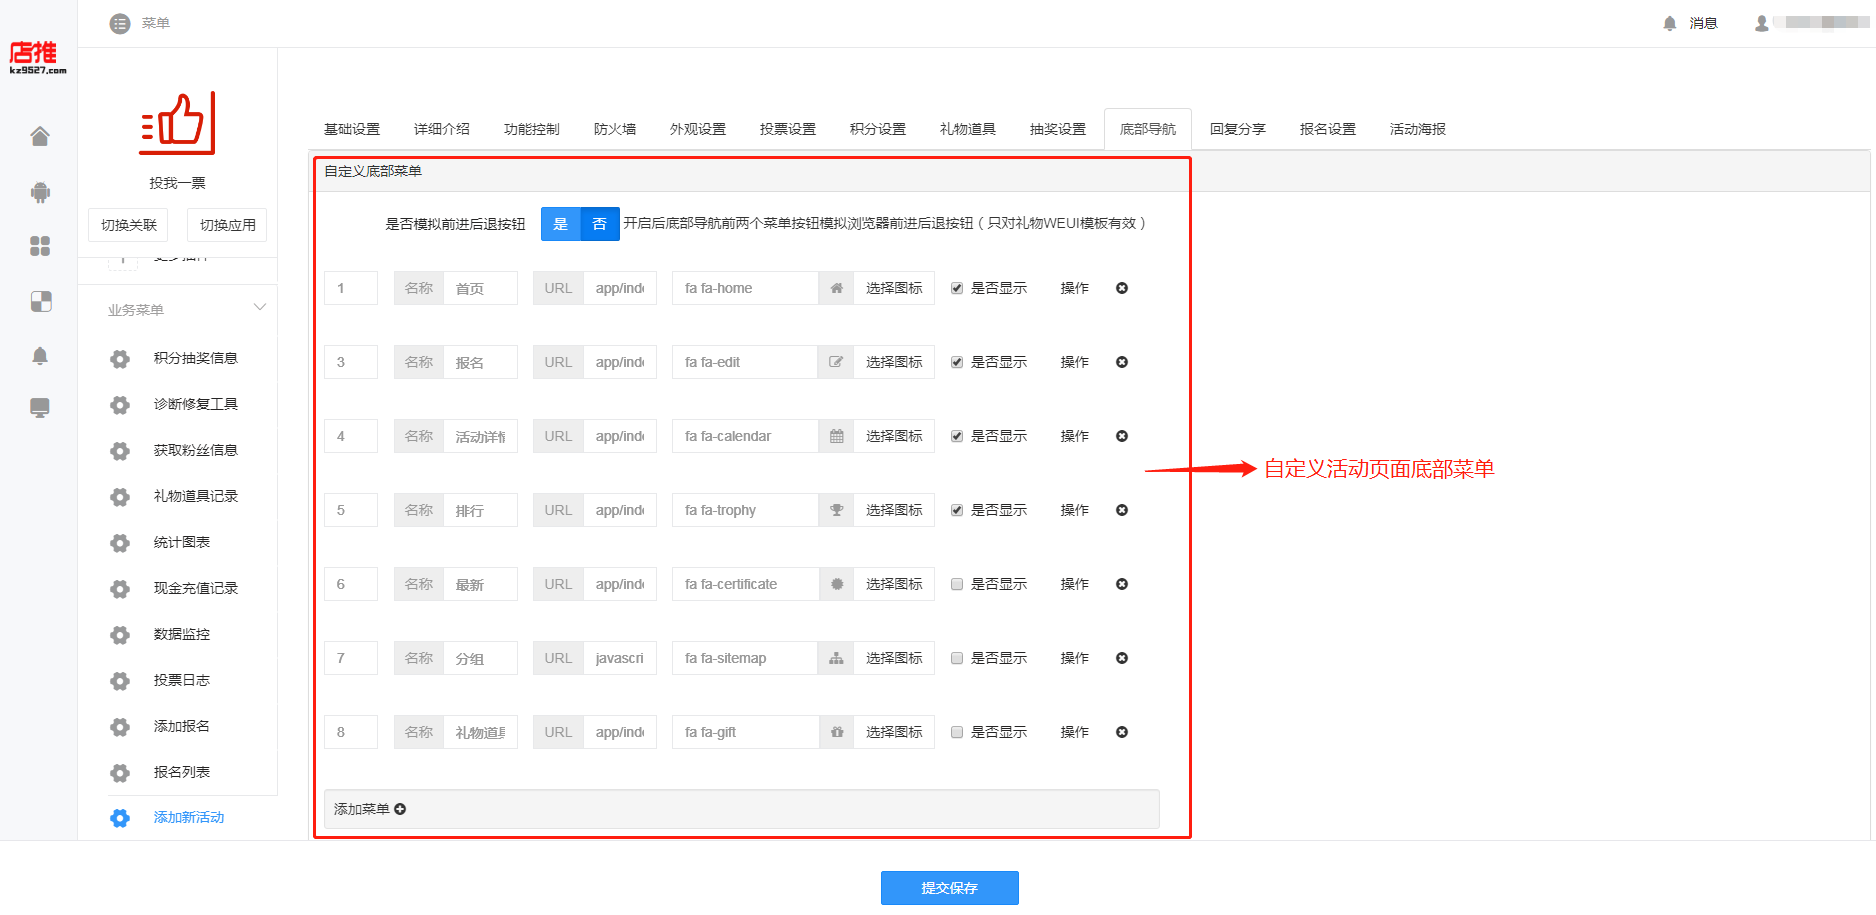Click the Android robot sidebar icon
Screen dimensions: 1876x915
click(40, 192)
